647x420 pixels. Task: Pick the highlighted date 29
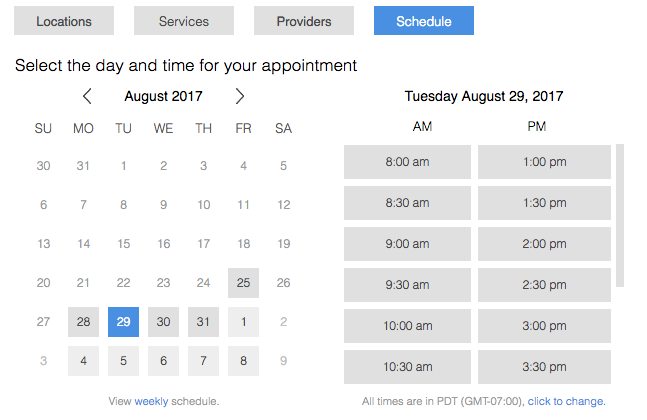pyautogui.click(x=123, y=322)
